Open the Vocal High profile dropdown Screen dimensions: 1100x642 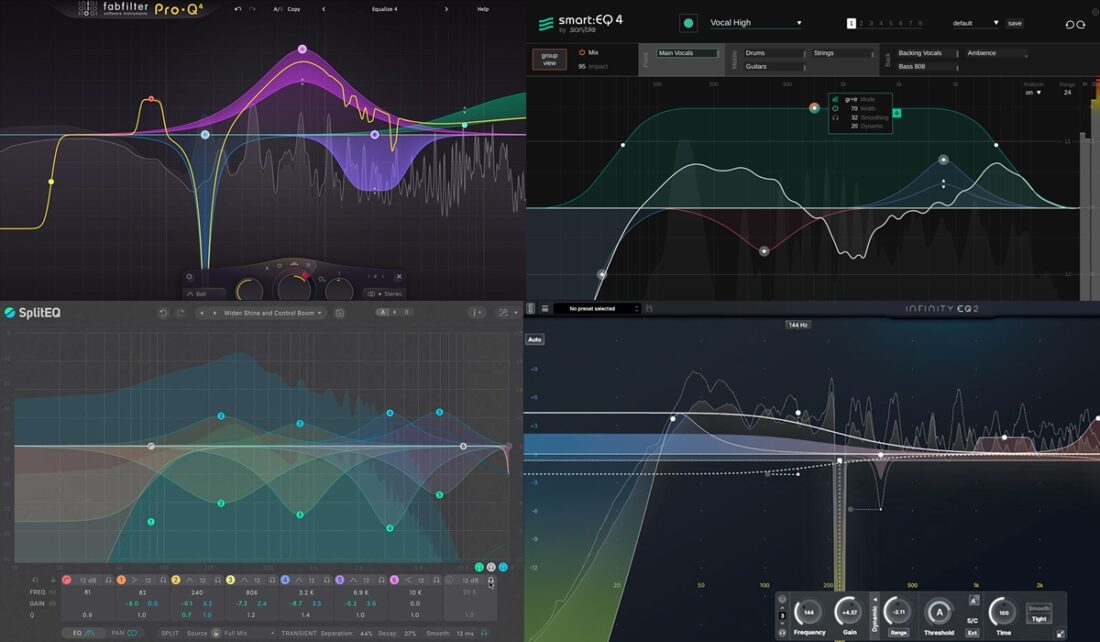coord(755,23)
